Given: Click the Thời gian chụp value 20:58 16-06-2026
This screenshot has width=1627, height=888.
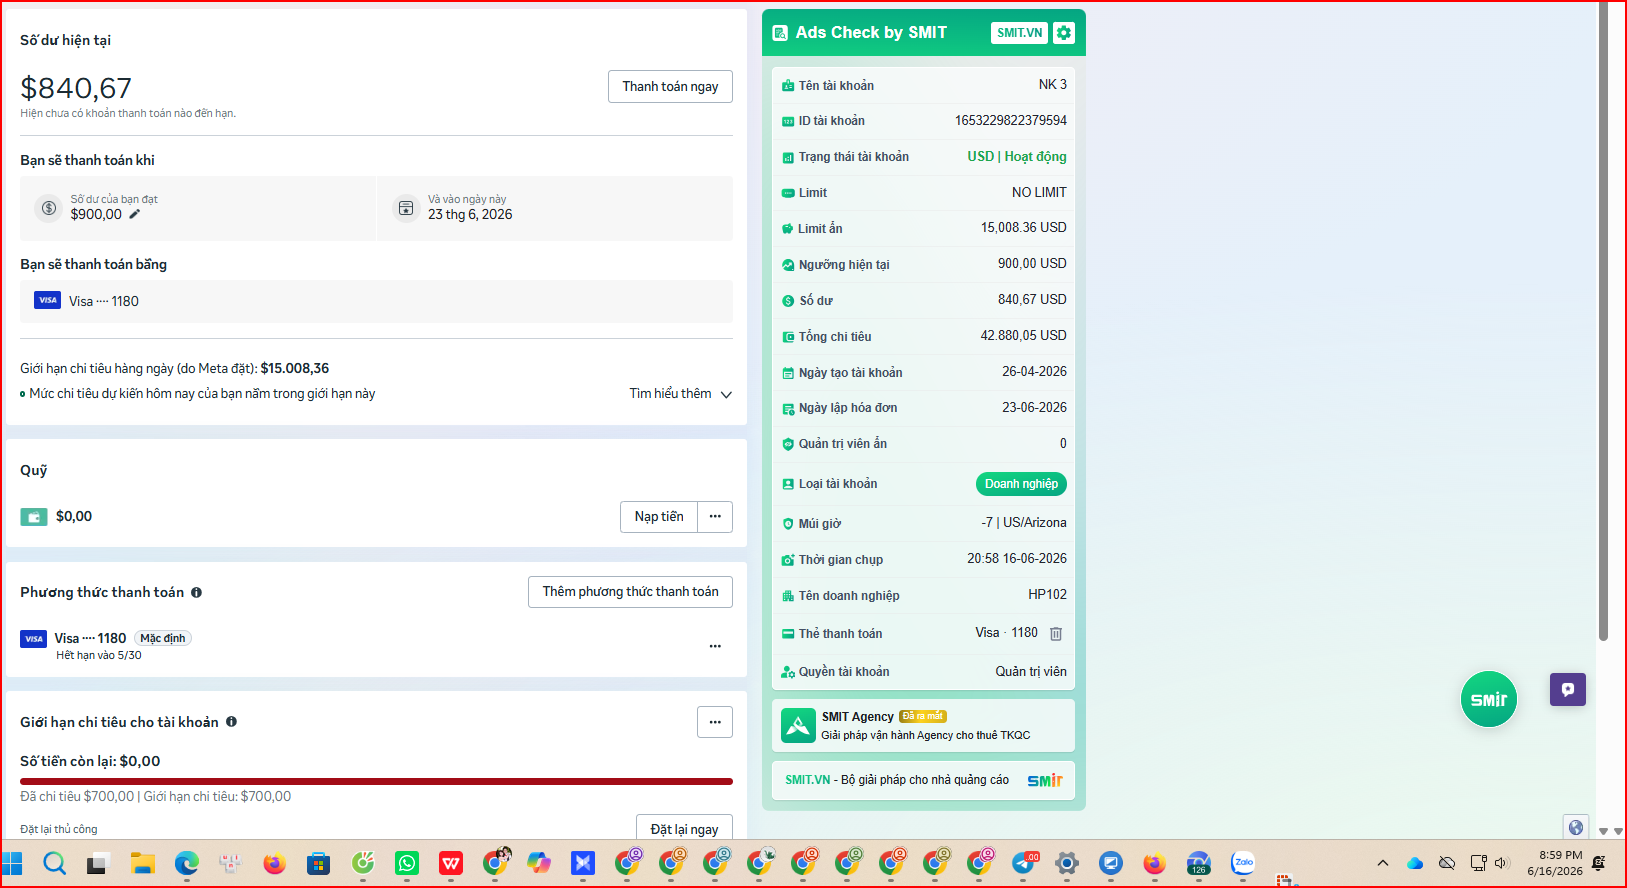Looking at the screenshot, I should [x=1017, y=559].
